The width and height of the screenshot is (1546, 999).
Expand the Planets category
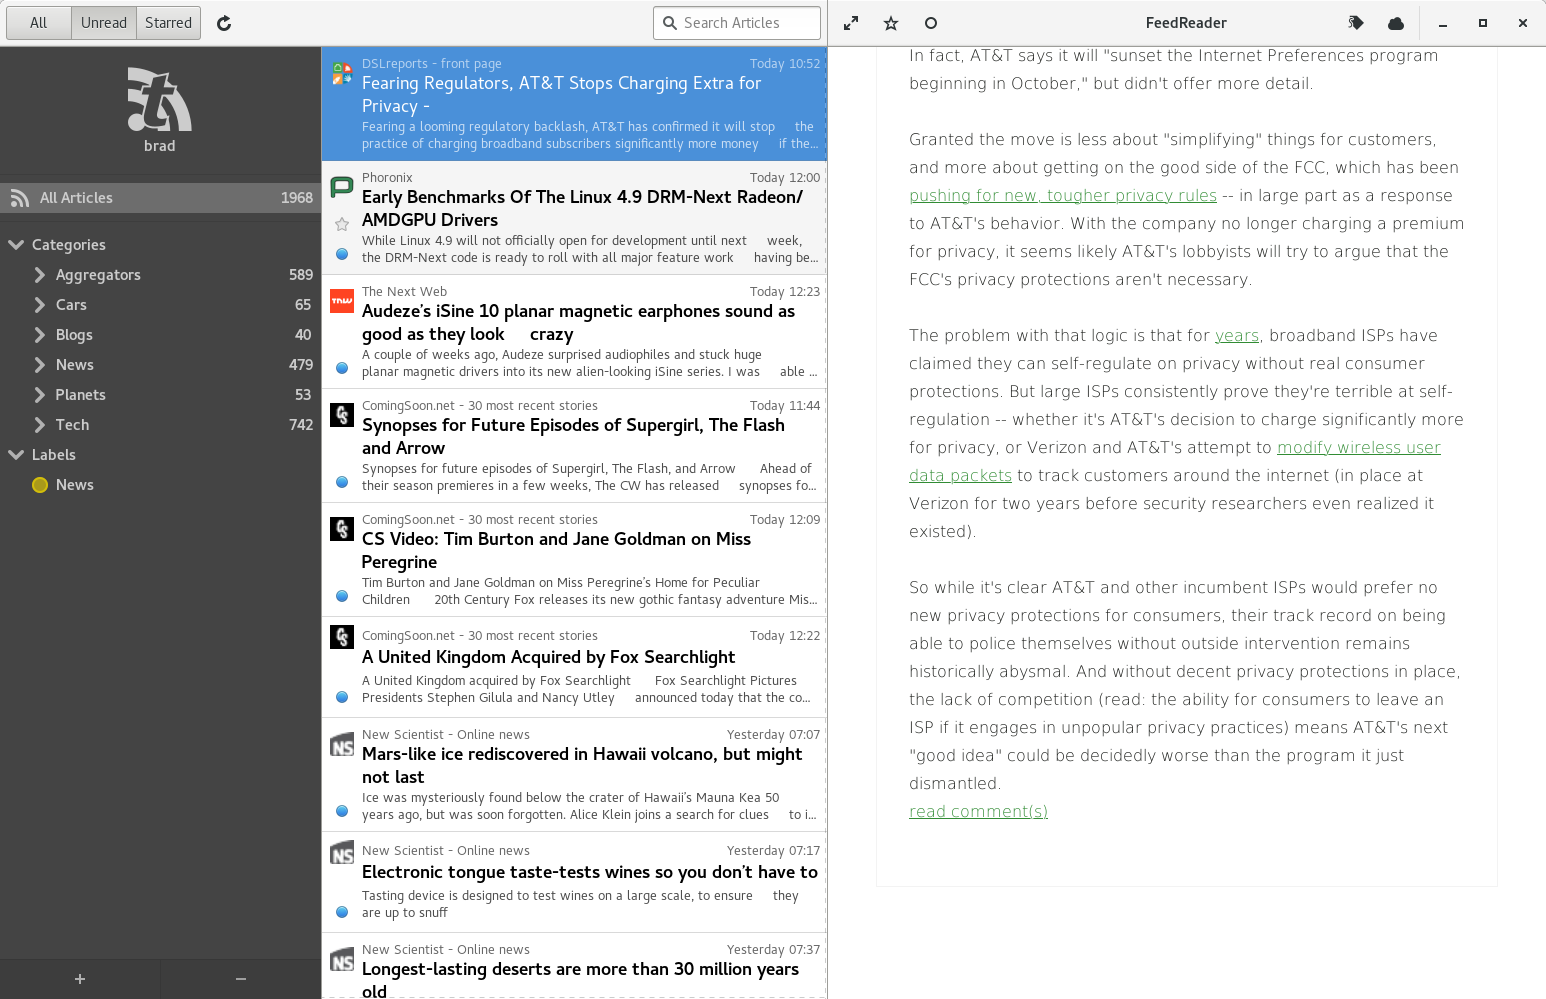[x=40, y=395]
